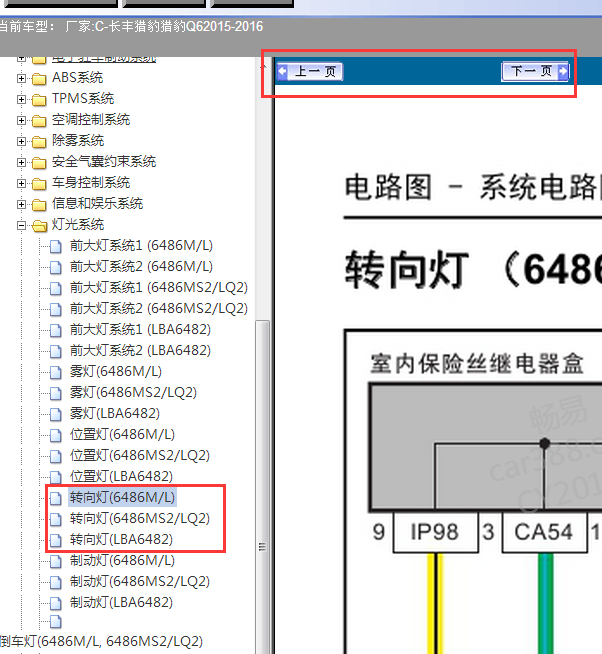Click page icon beside 雾灯(6486MS2/LQ2)
The image size is (602, 654).
(x=55, y=393)
